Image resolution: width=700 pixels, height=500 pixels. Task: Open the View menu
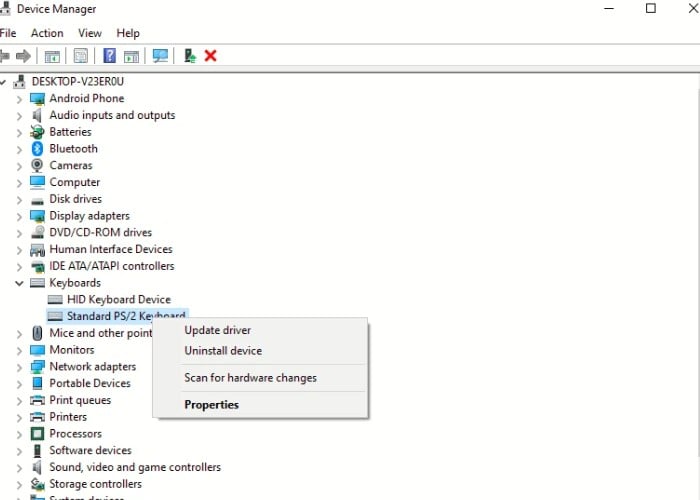(x=90, y=33)
